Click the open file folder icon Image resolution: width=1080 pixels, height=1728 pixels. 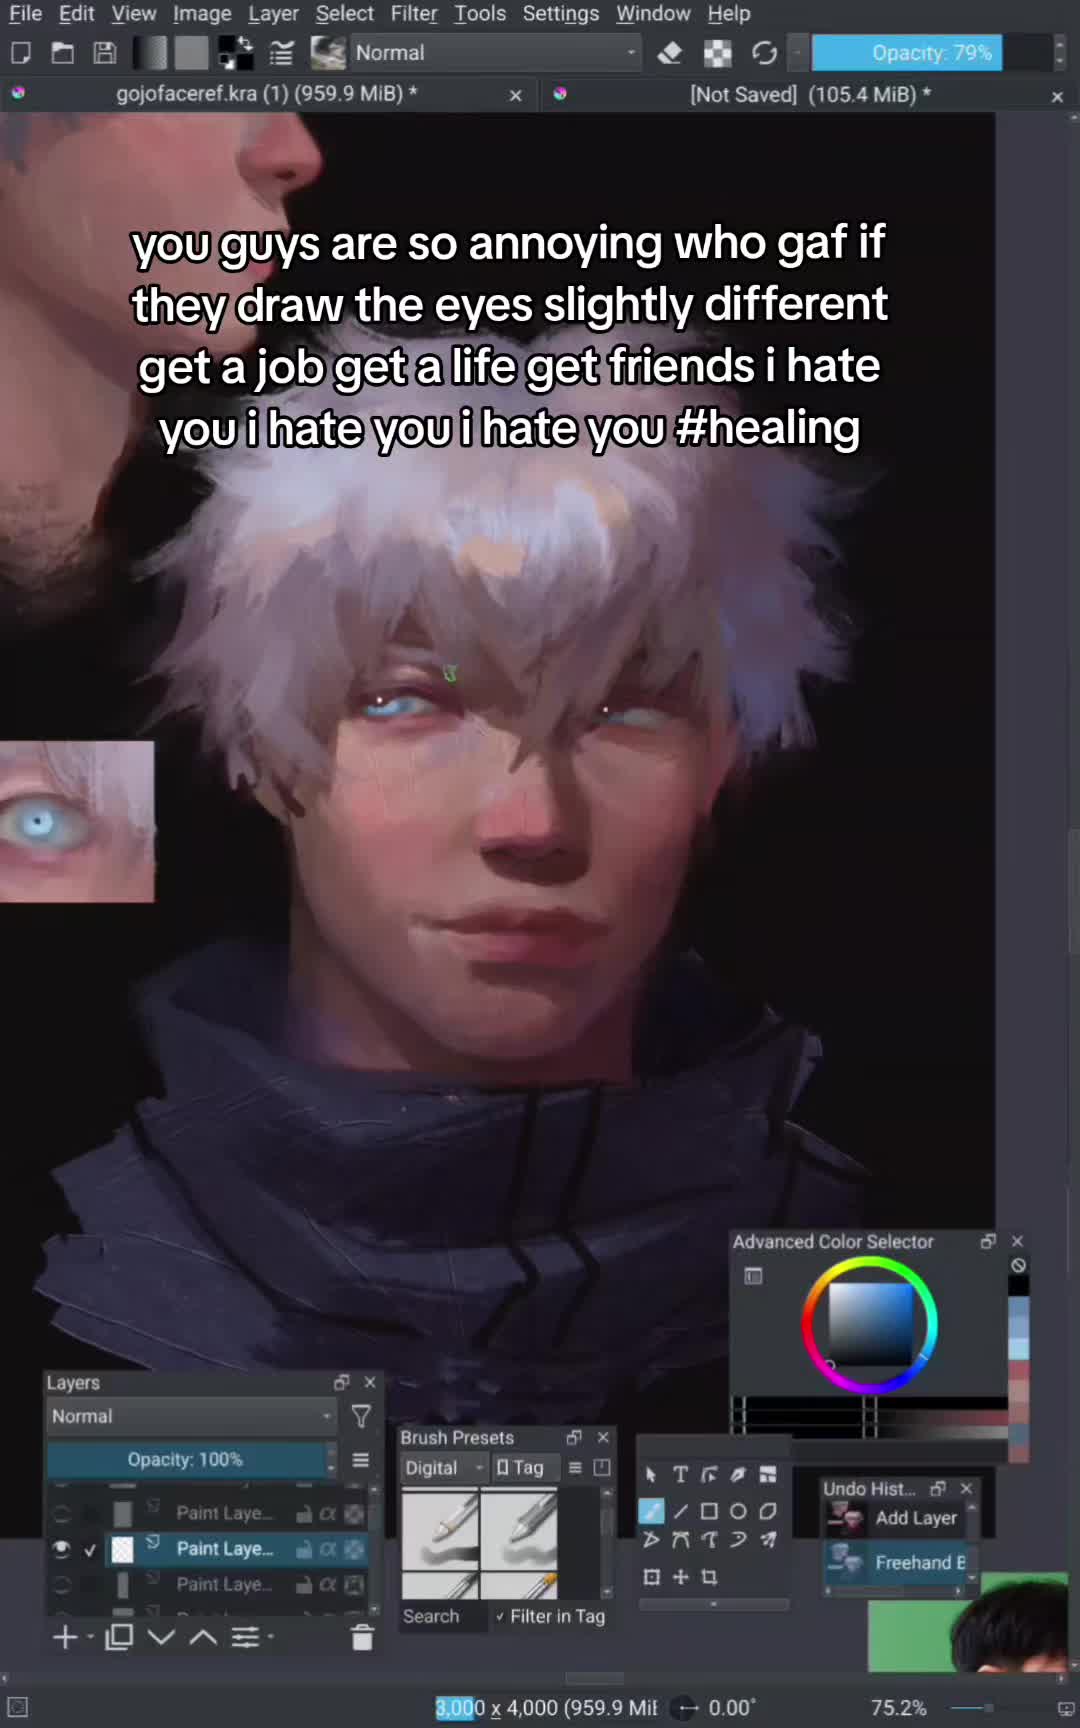point(62,53)
